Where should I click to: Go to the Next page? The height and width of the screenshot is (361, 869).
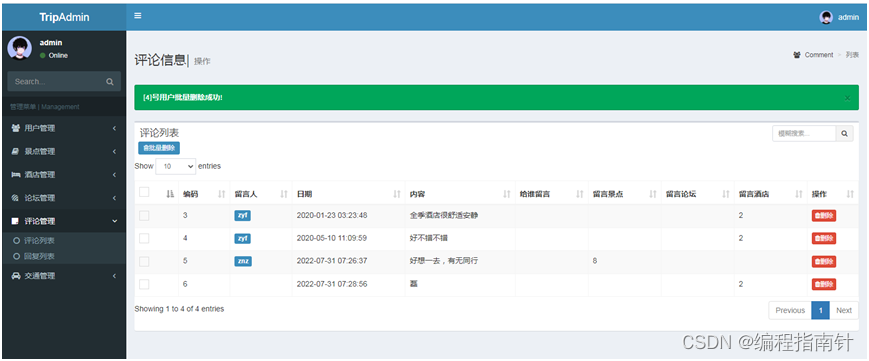click(844, 311)
